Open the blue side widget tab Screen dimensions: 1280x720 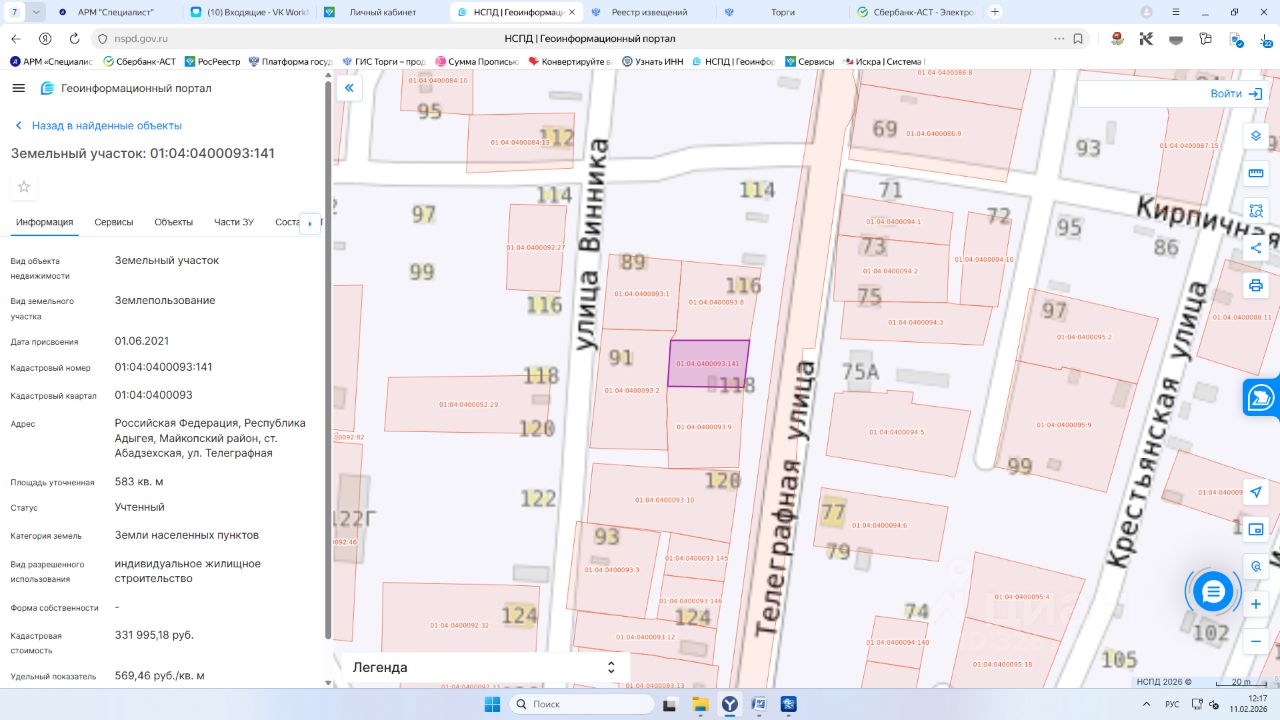pos(1261,397)
